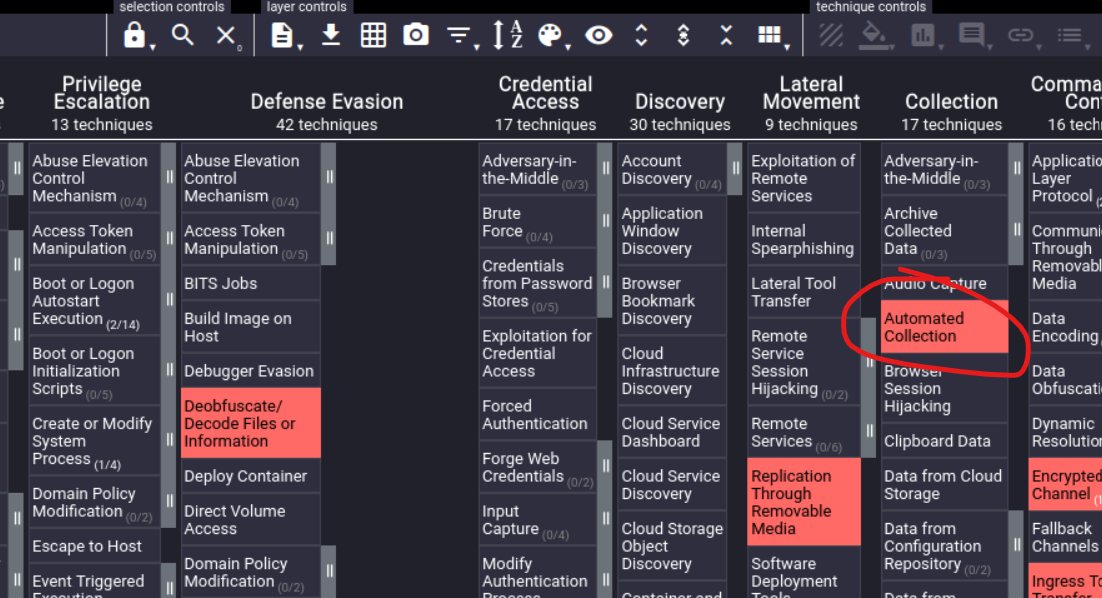Expand Remote Services sub-techniques
Screen dimensions: 1102x598
coord(869,431)
